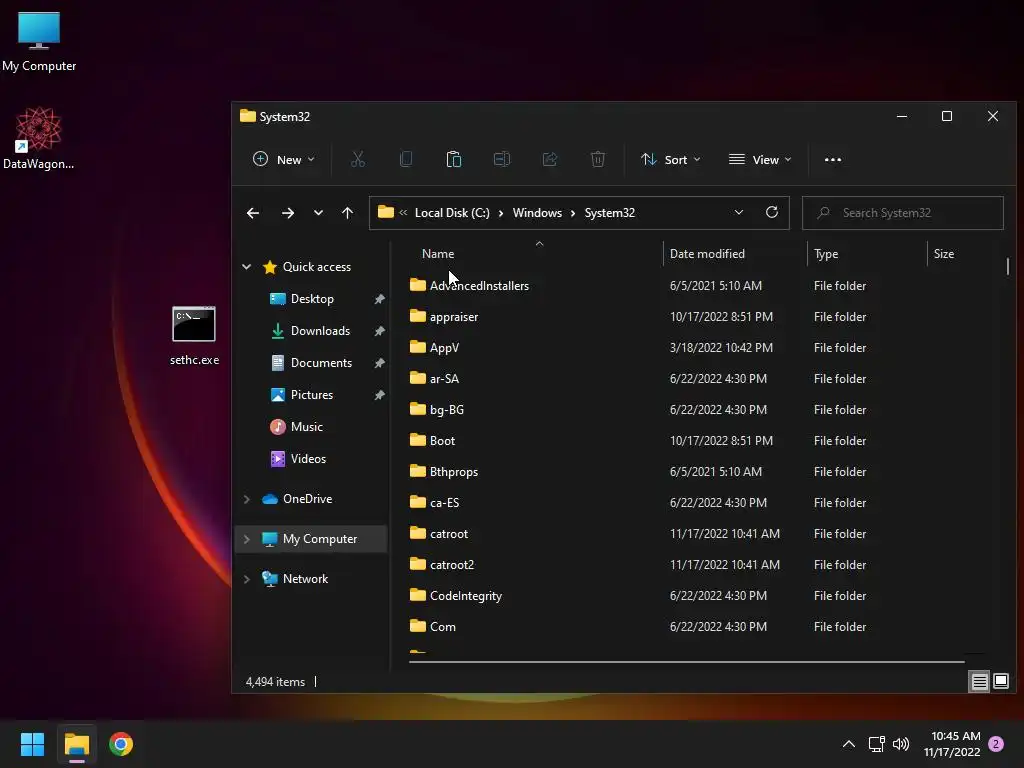The width and height of the screenshot is (1024, 768).
Task: Click the Local Disk (C:) breadcrumb
Action: pyautogui.click(x=452, y=213)
